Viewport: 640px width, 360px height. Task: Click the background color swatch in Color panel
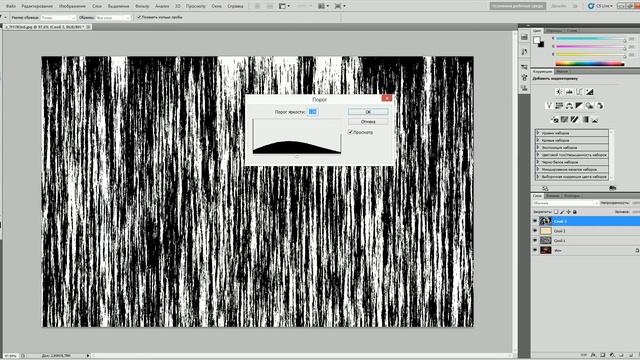click(x=541, y=44)
